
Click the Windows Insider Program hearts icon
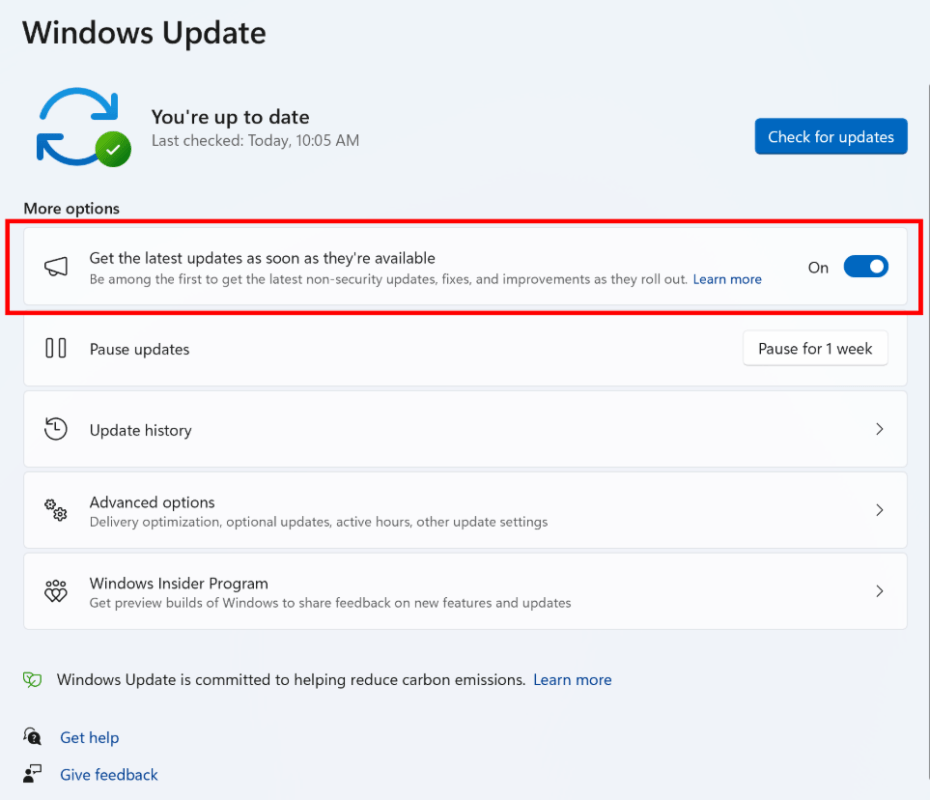[x=56, y=591]
